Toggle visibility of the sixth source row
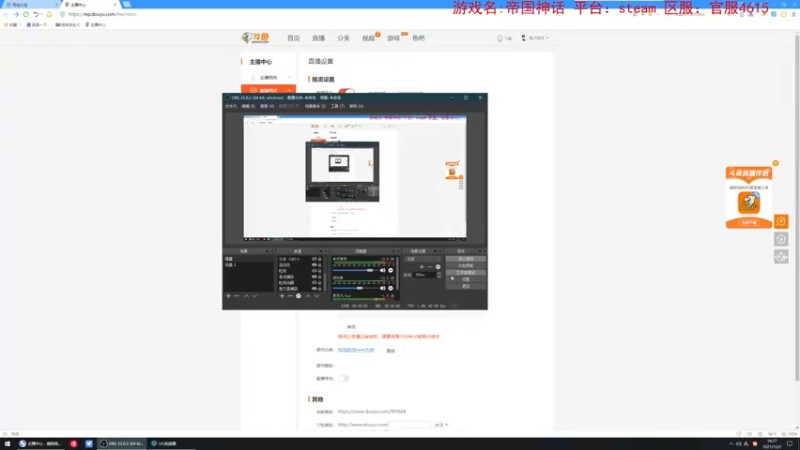800x450 pixels. (x=314, y=289)
